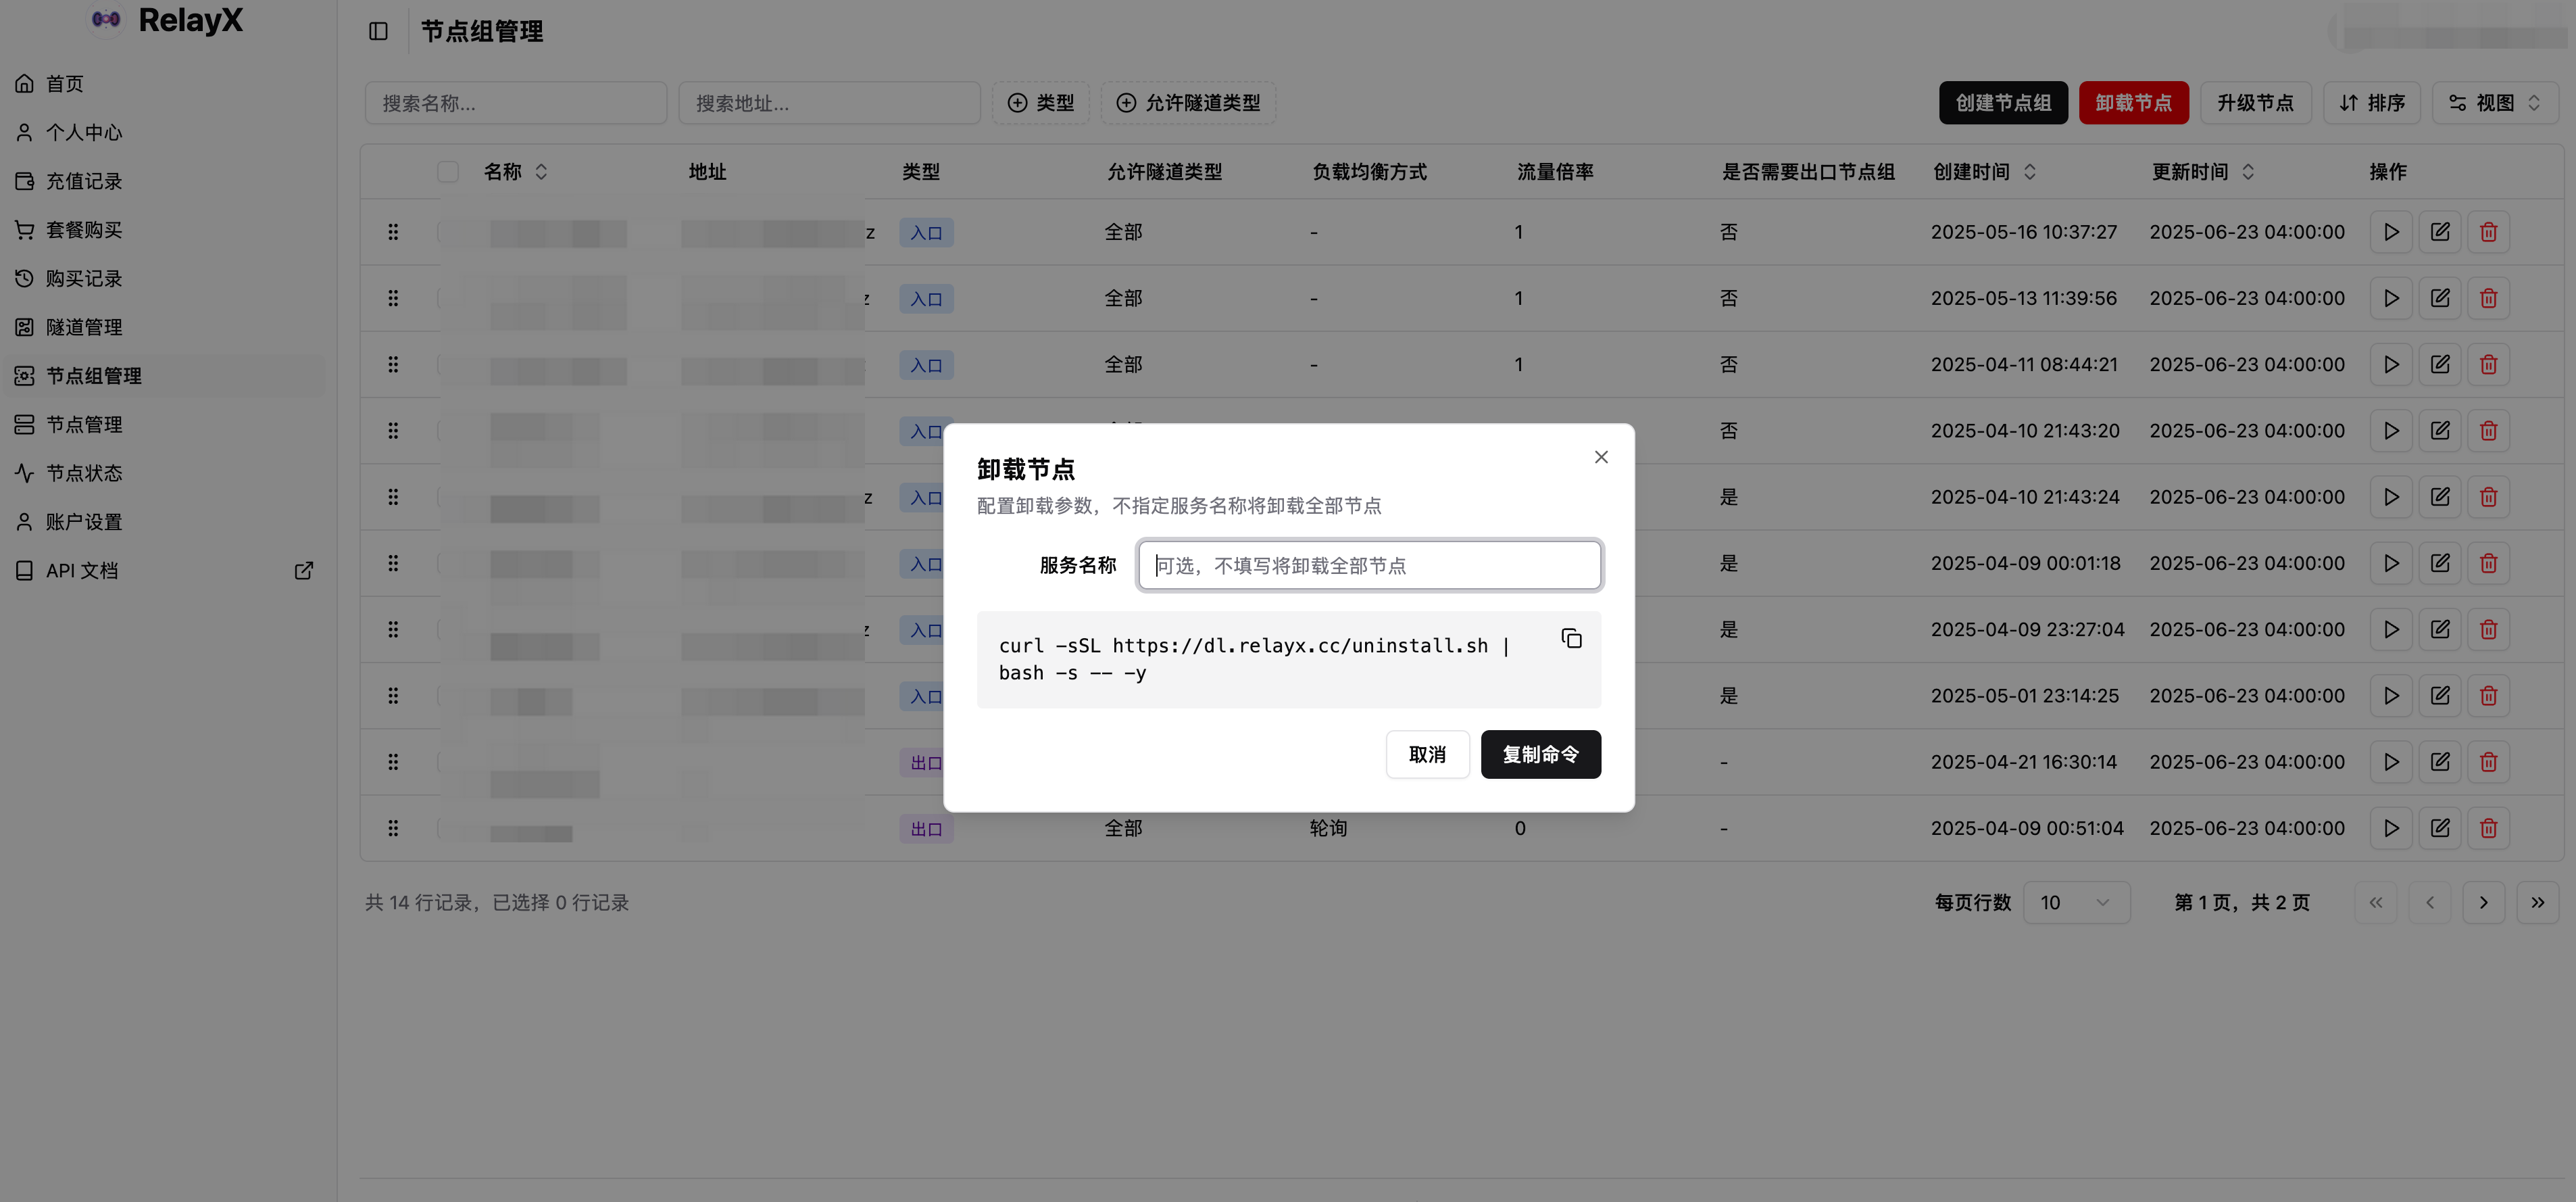This screenshot has width=2576, height=1202.
Task: Close the 卸载节点 dialog with X
Action: (x=1601, y=457)
